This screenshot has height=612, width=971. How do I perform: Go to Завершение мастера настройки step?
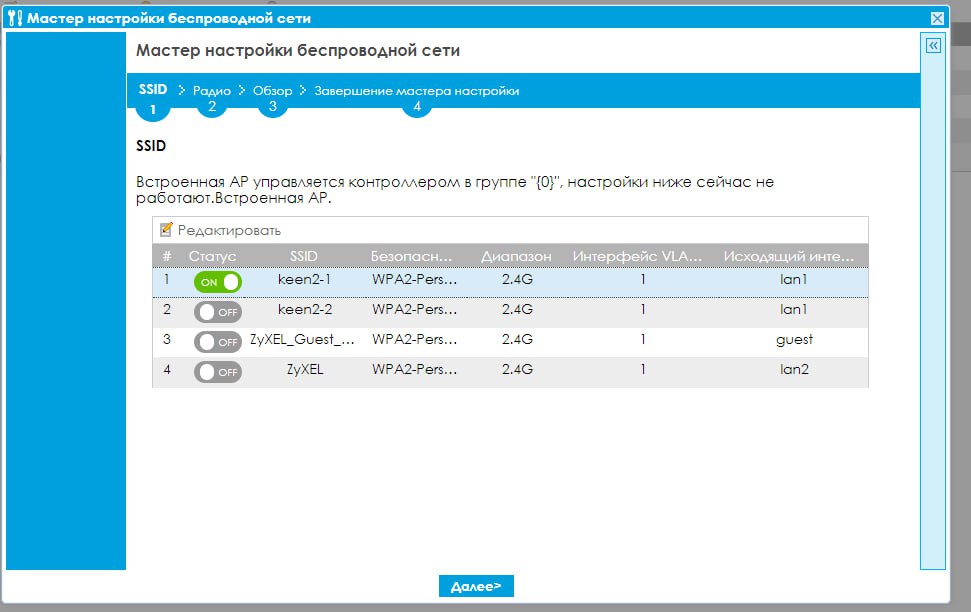417,90
